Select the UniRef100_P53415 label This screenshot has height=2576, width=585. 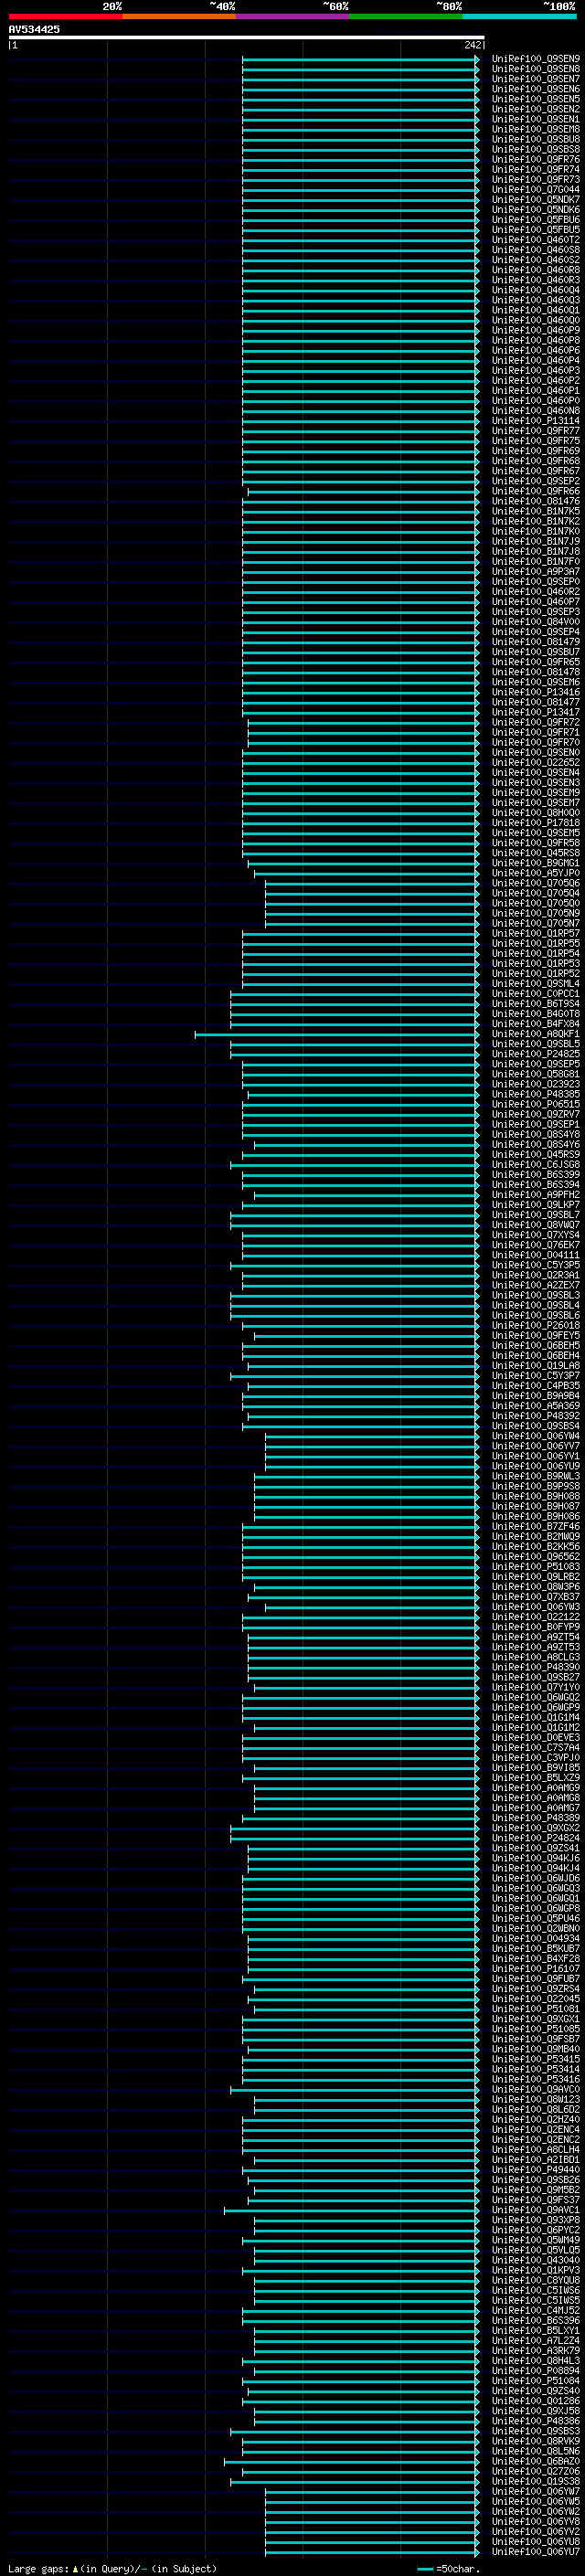click(x=536, y=2059)
